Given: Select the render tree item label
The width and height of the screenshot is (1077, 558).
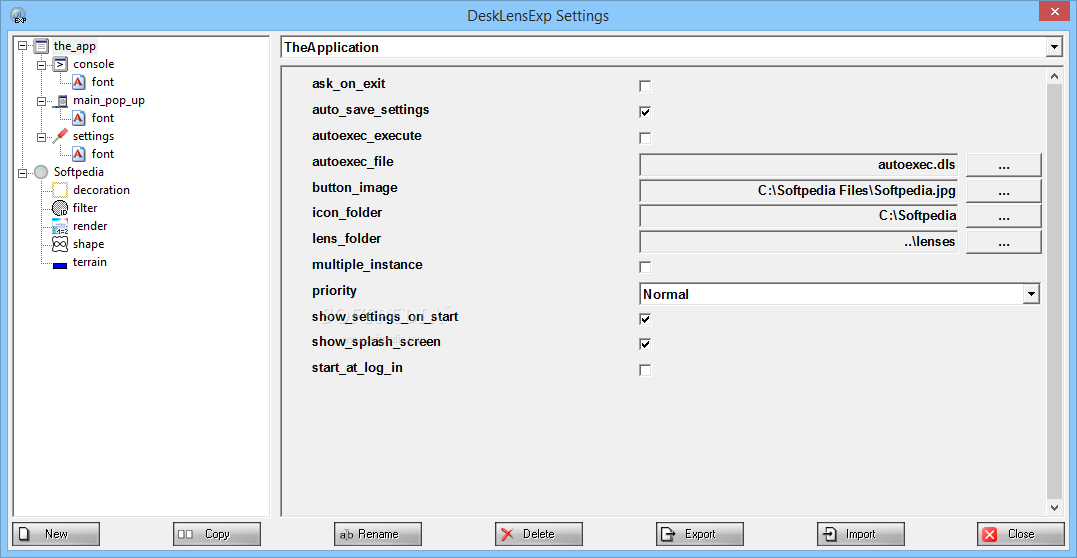Looking at the screenshot, I should pos(90,226).
